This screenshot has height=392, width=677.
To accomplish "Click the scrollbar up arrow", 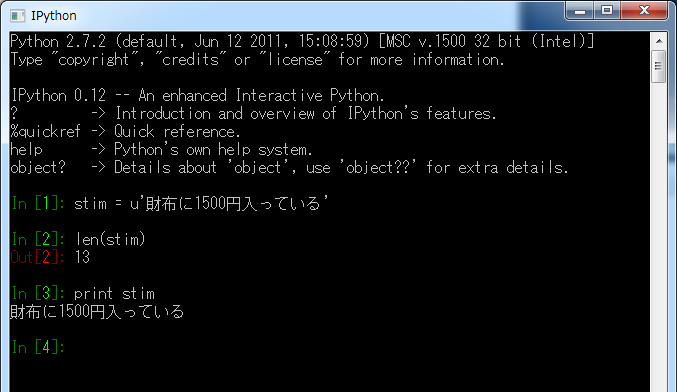I will (658, 41).
